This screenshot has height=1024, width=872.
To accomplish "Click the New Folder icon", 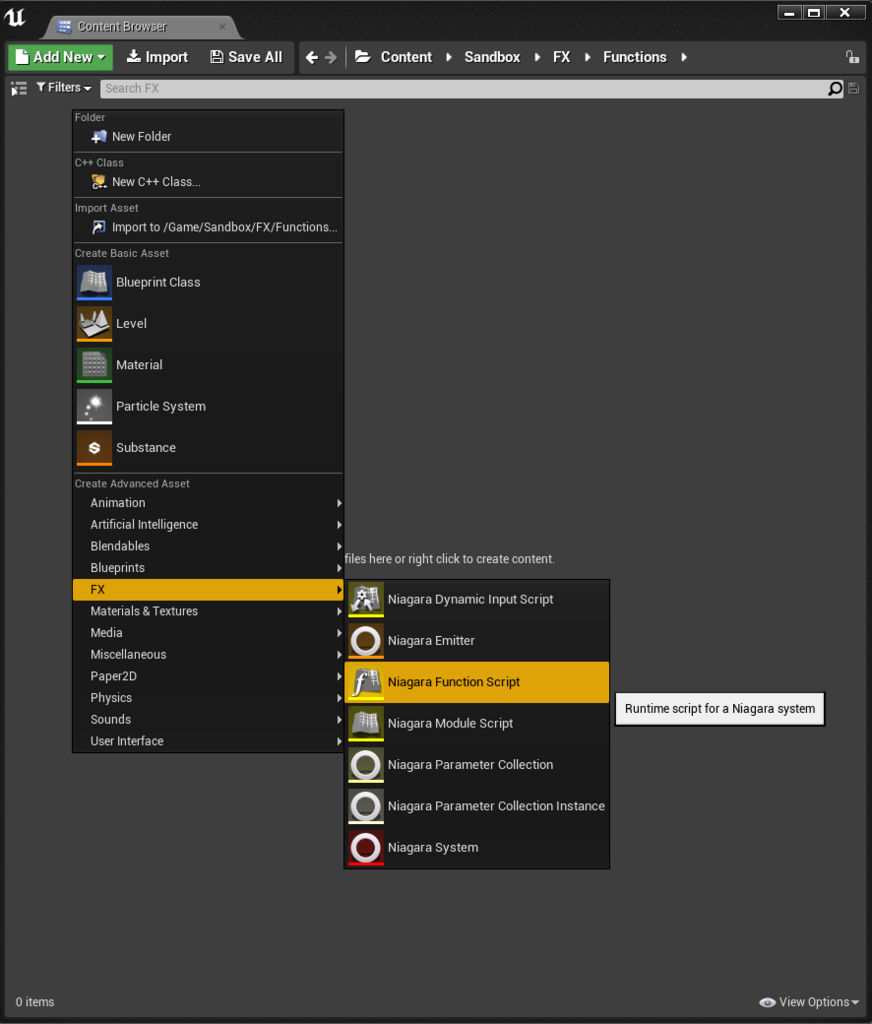I will [x=99, y=136].
